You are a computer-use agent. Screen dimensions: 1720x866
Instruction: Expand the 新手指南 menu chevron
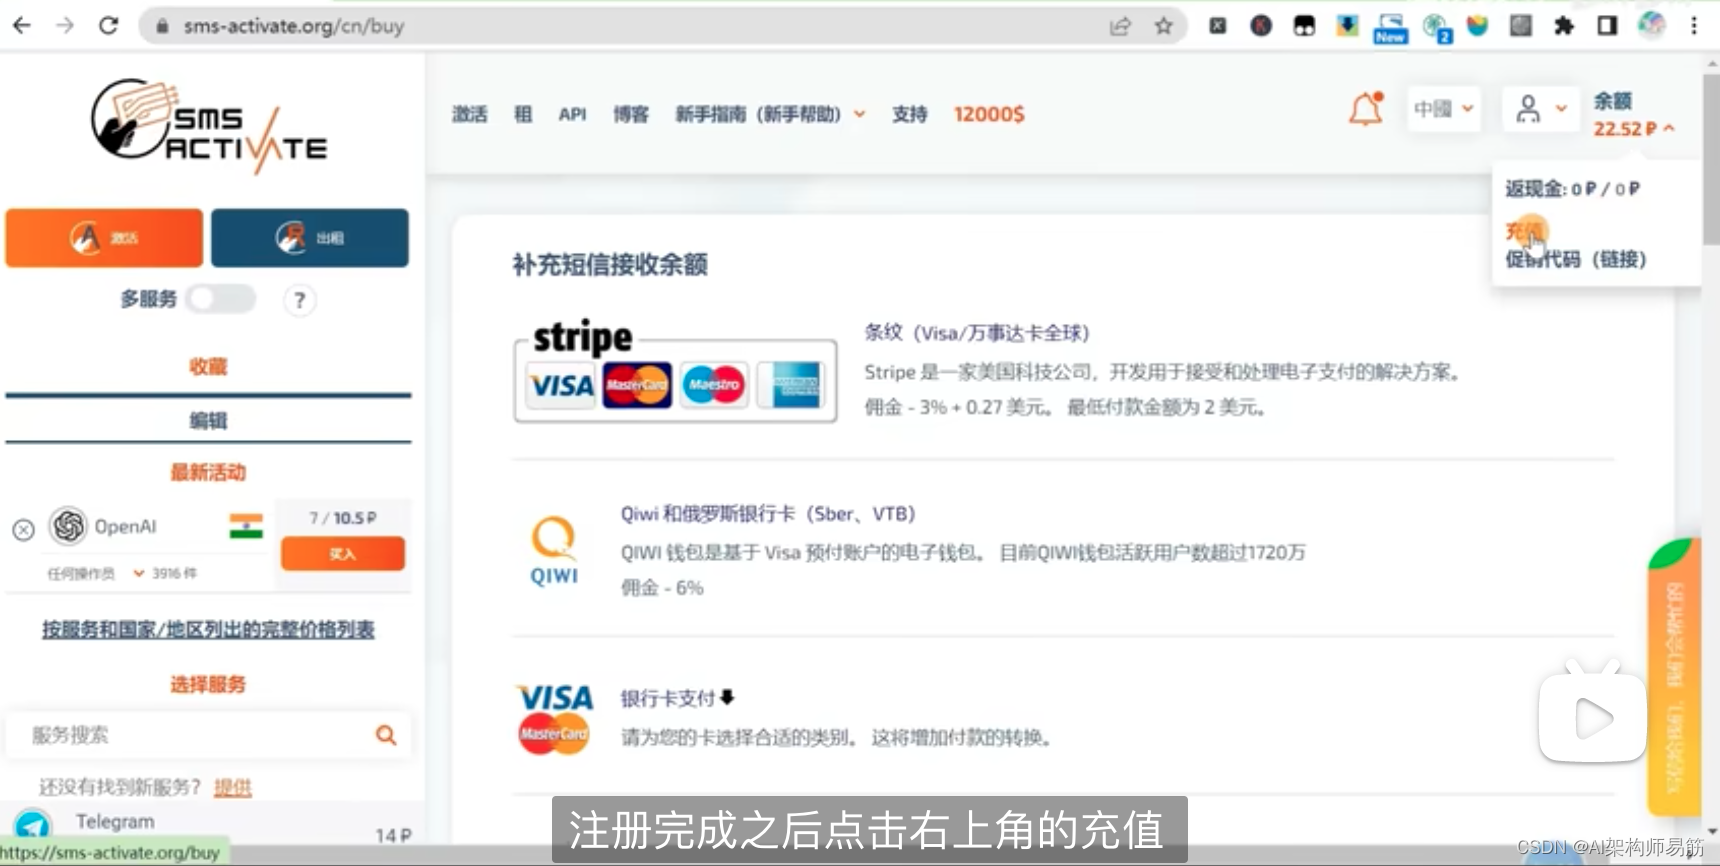click(x=859, y=114)
